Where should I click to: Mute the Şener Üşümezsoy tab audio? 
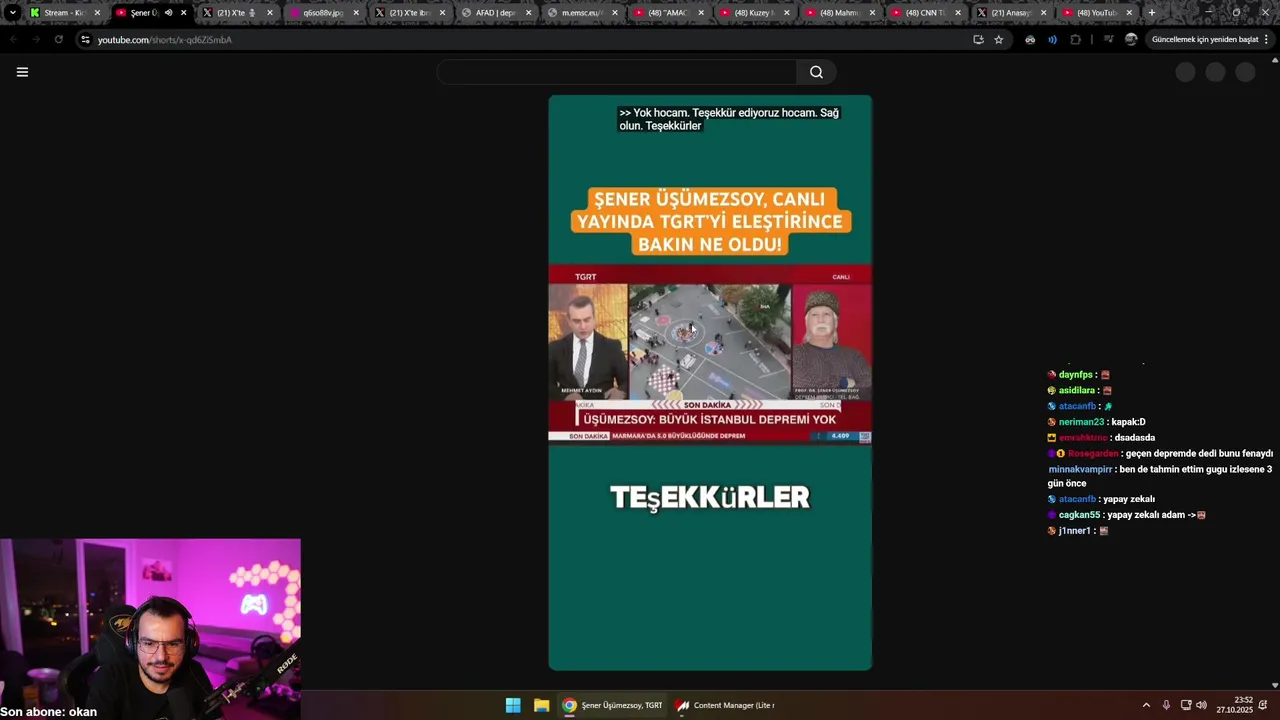click(168, 13)
